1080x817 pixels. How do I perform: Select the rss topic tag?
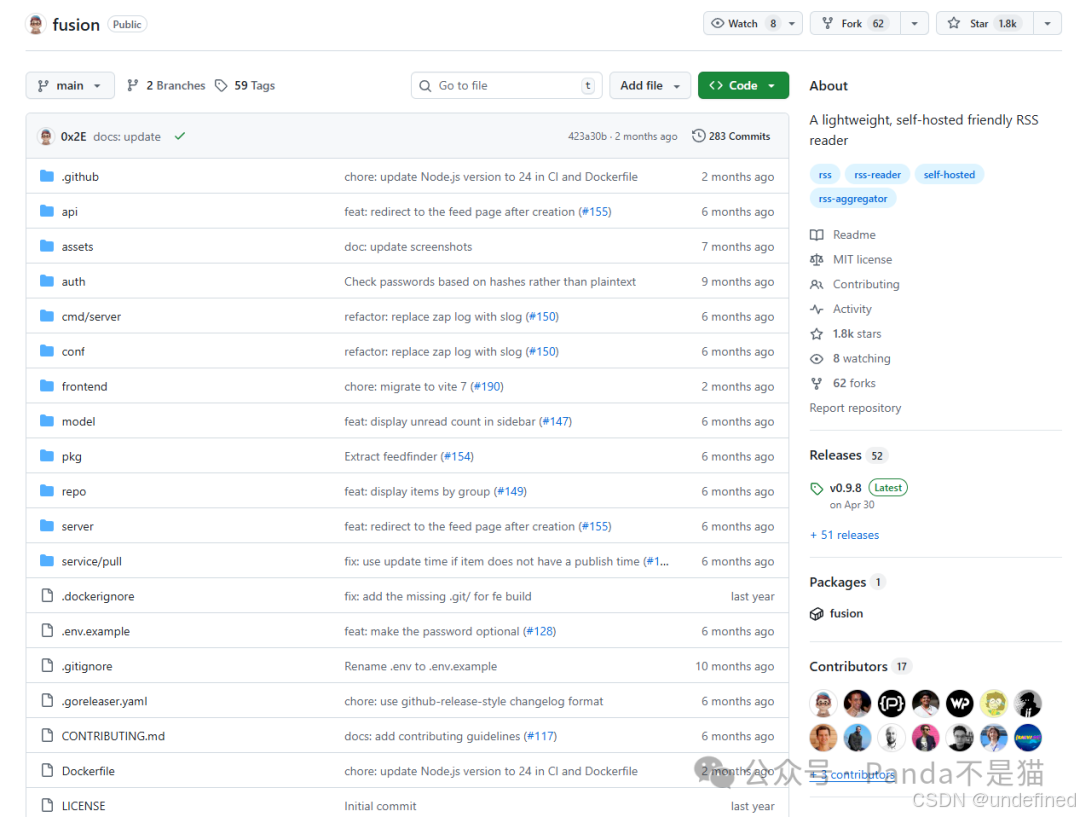pyautogui.click(x=825, y=175)
